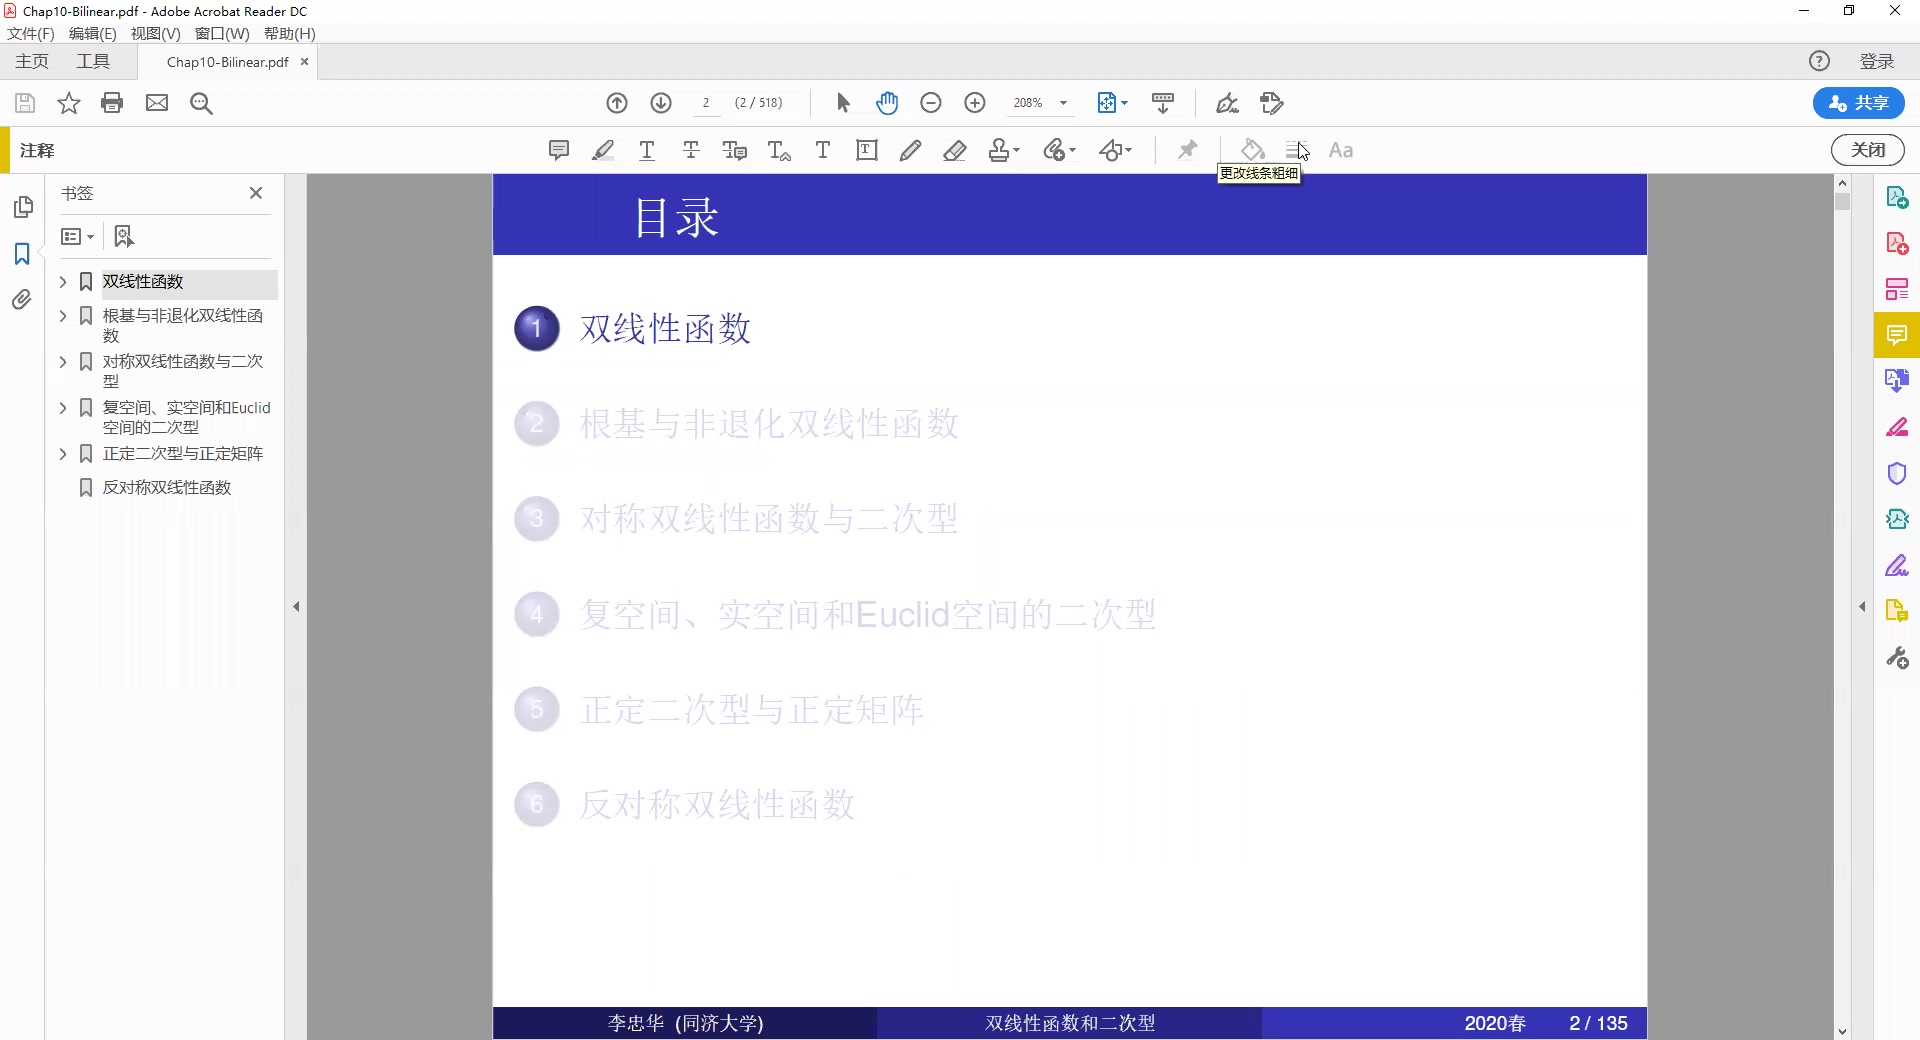Open the Drawing shapes dropdown
Viewport: 1920px width, 1040px height.
click(x=1115, y=150)
